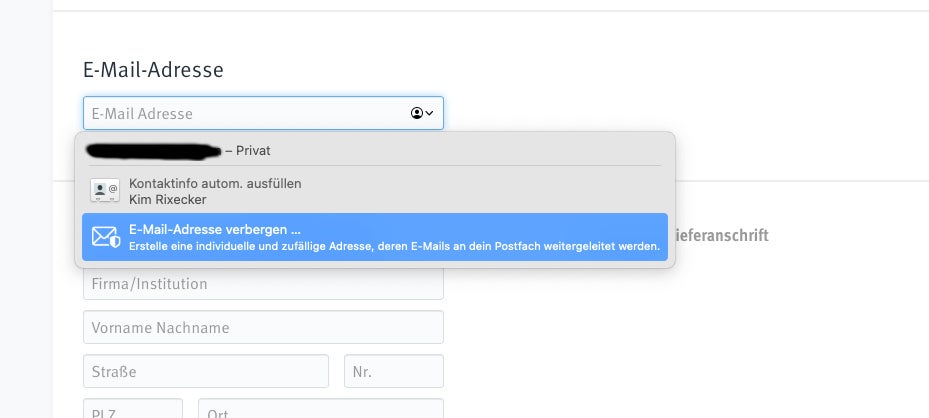Click the contact autofill person icon
The image size is (929, 418).
tap(417, 113)
